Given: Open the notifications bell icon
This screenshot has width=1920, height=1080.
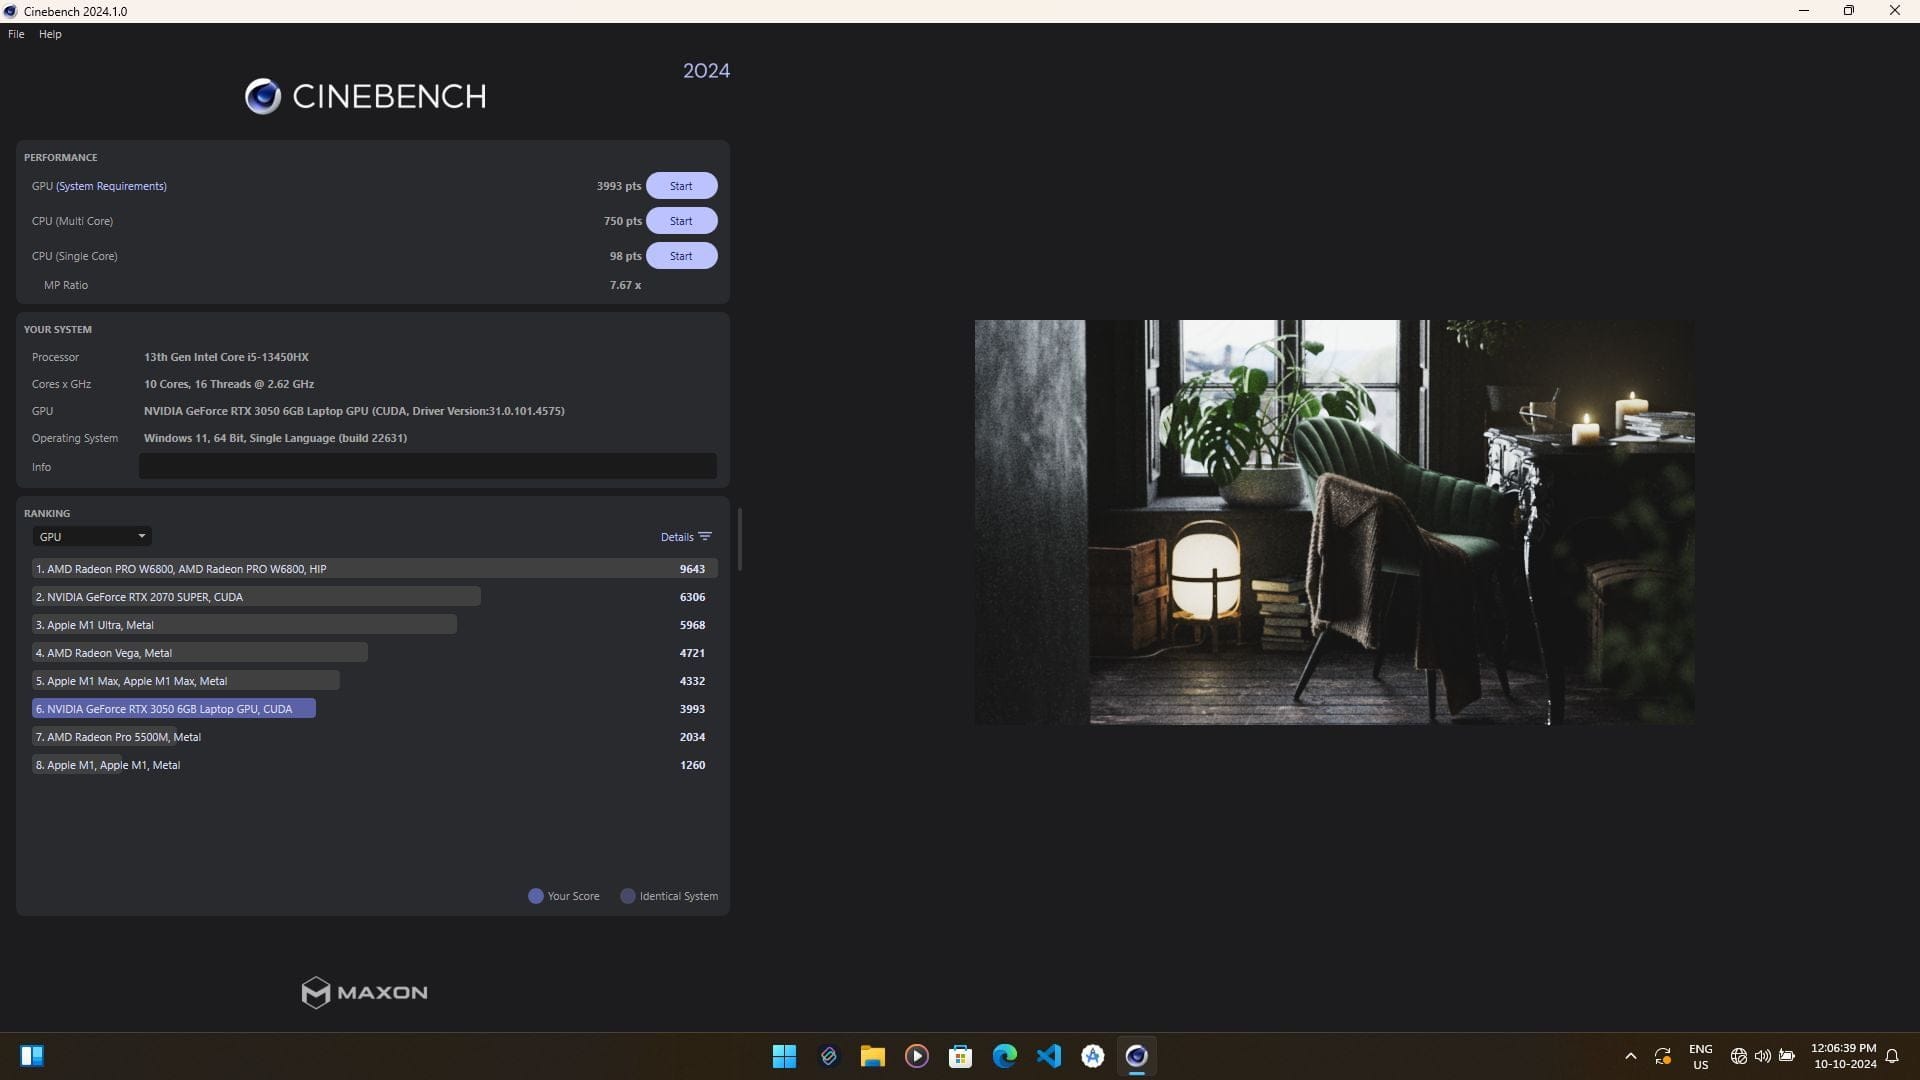Looking at the screenshot, I should [1892, 1056].
